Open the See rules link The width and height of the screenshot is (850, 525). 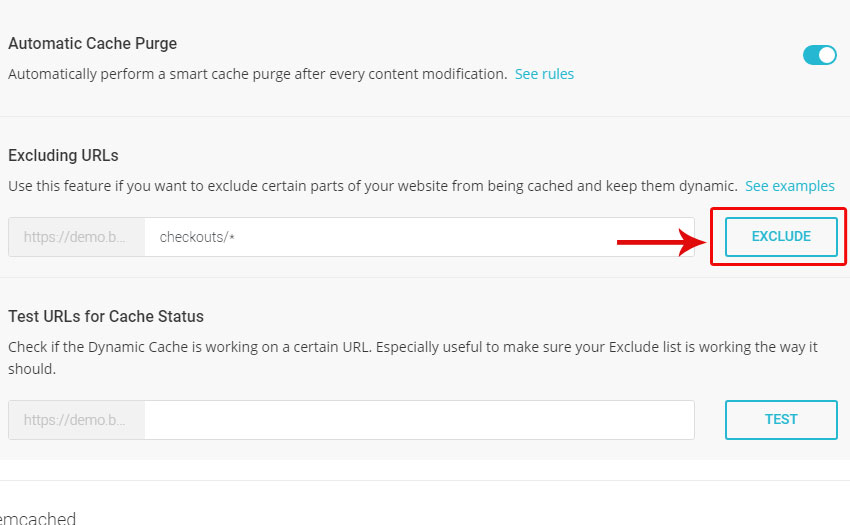click(544, 74)
